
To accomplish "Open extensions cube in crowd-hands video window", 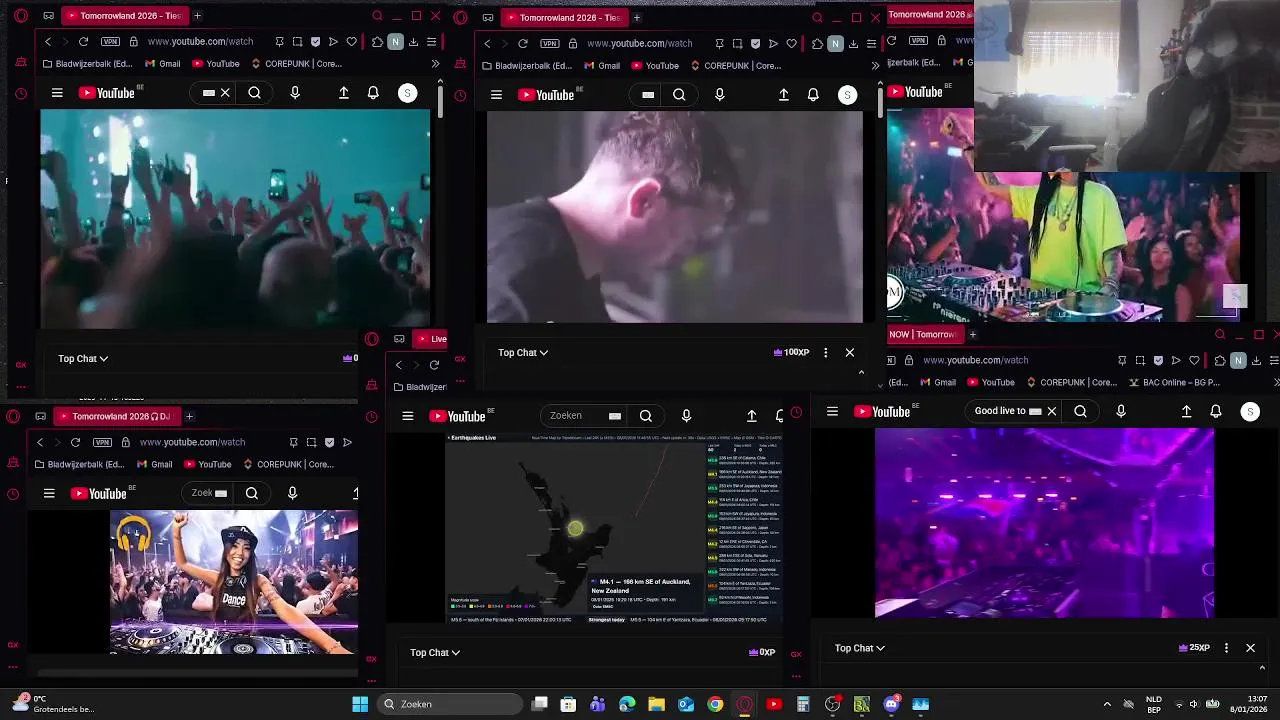I will pos(377,42).
